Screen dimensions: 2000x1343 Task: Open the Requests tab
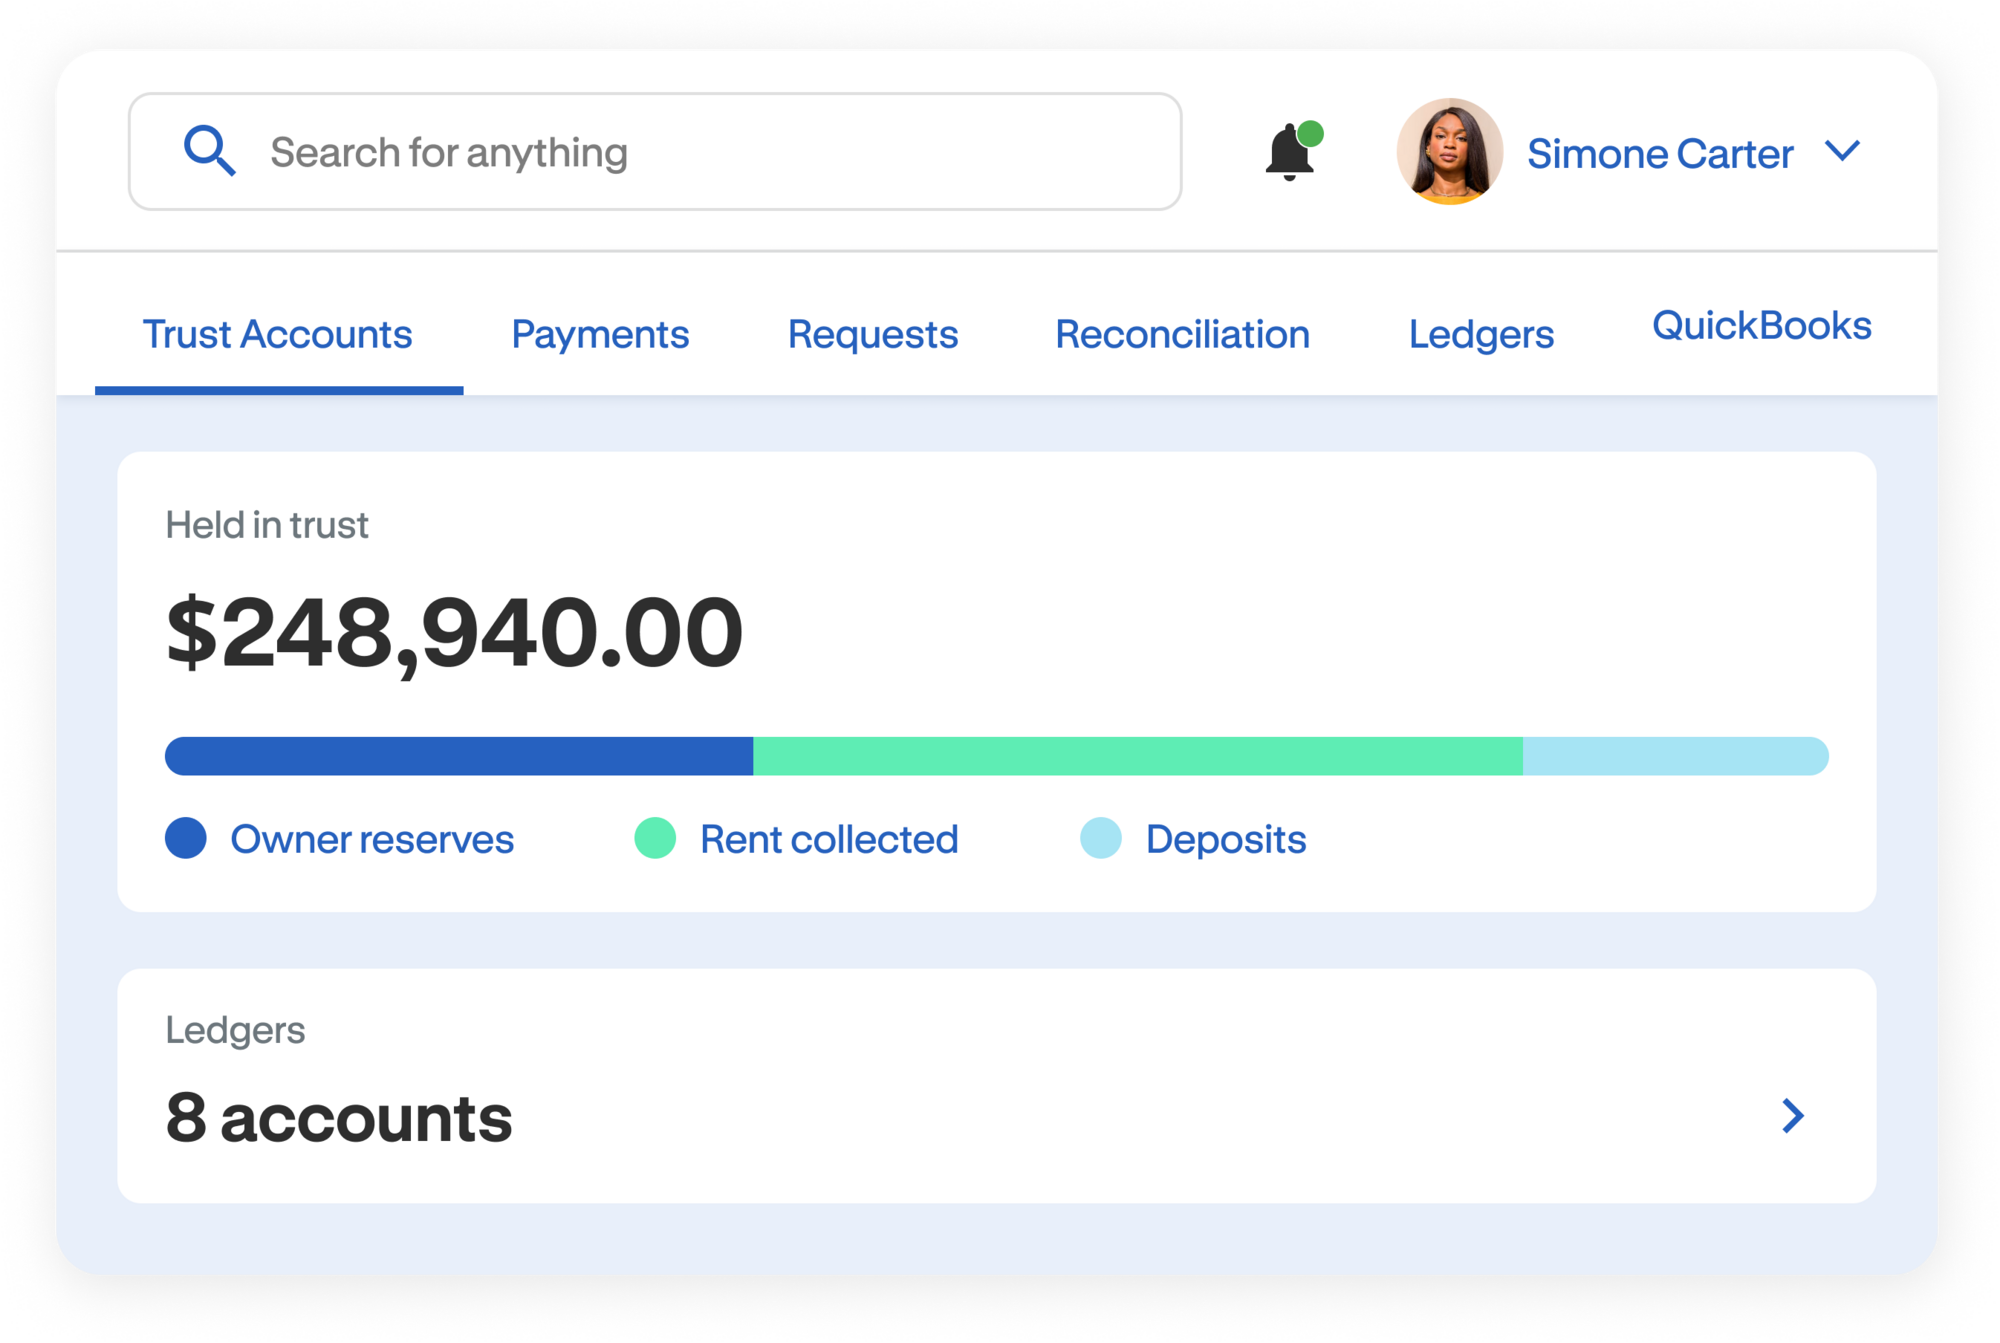pos(873,334)
